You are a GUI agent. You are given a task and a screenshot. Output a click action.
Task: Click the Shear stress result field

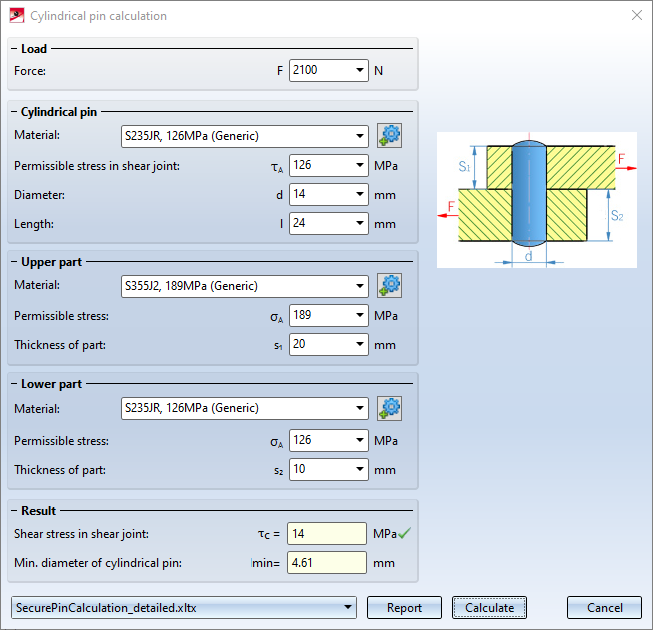click(327, 533)
